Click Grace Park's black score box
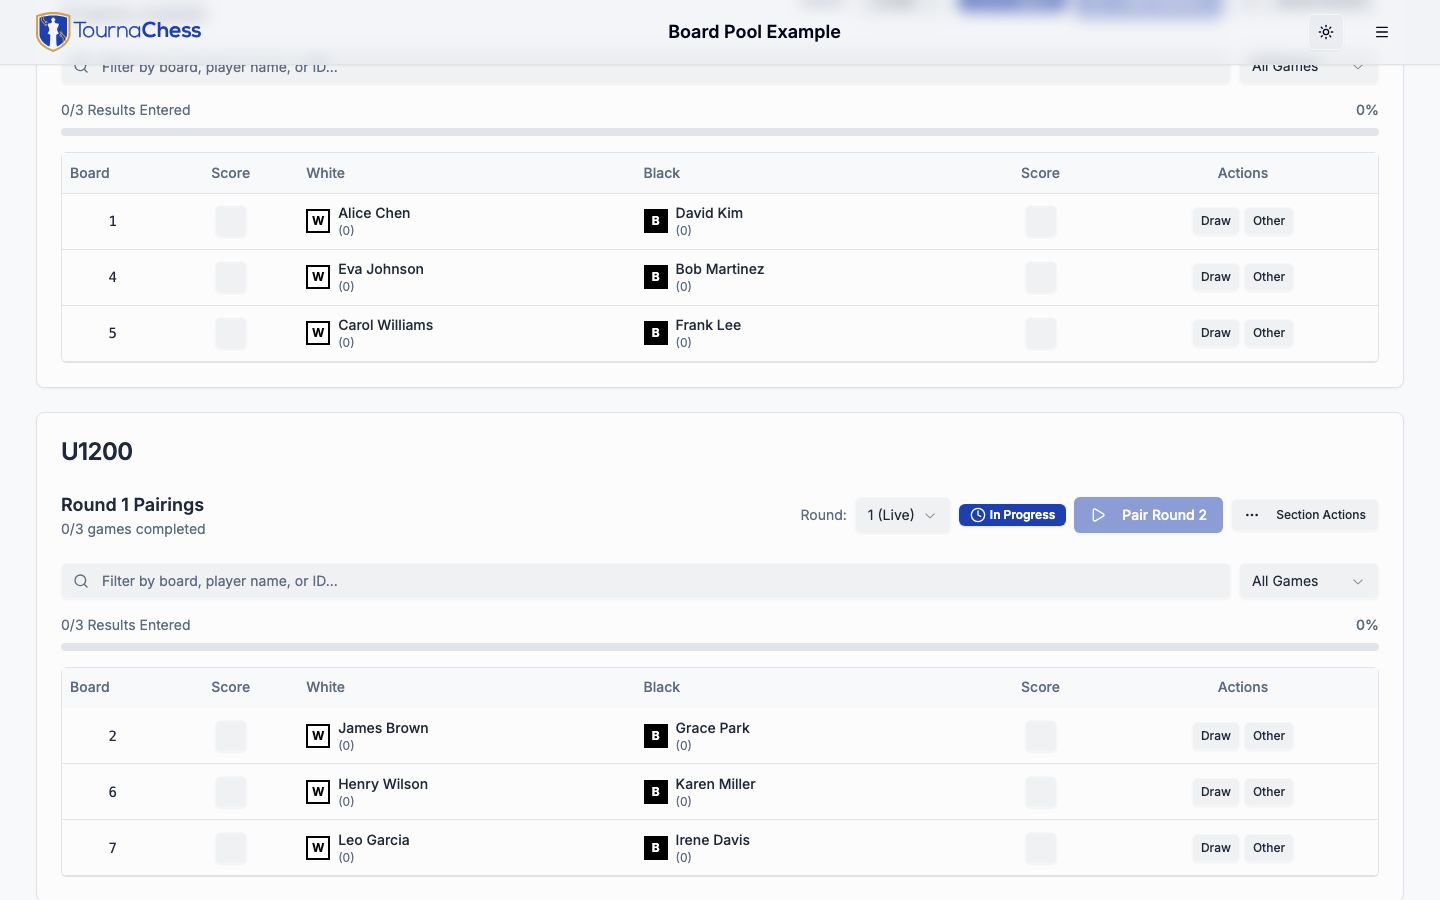The image size is (1440, 900). coord(1041,736)
